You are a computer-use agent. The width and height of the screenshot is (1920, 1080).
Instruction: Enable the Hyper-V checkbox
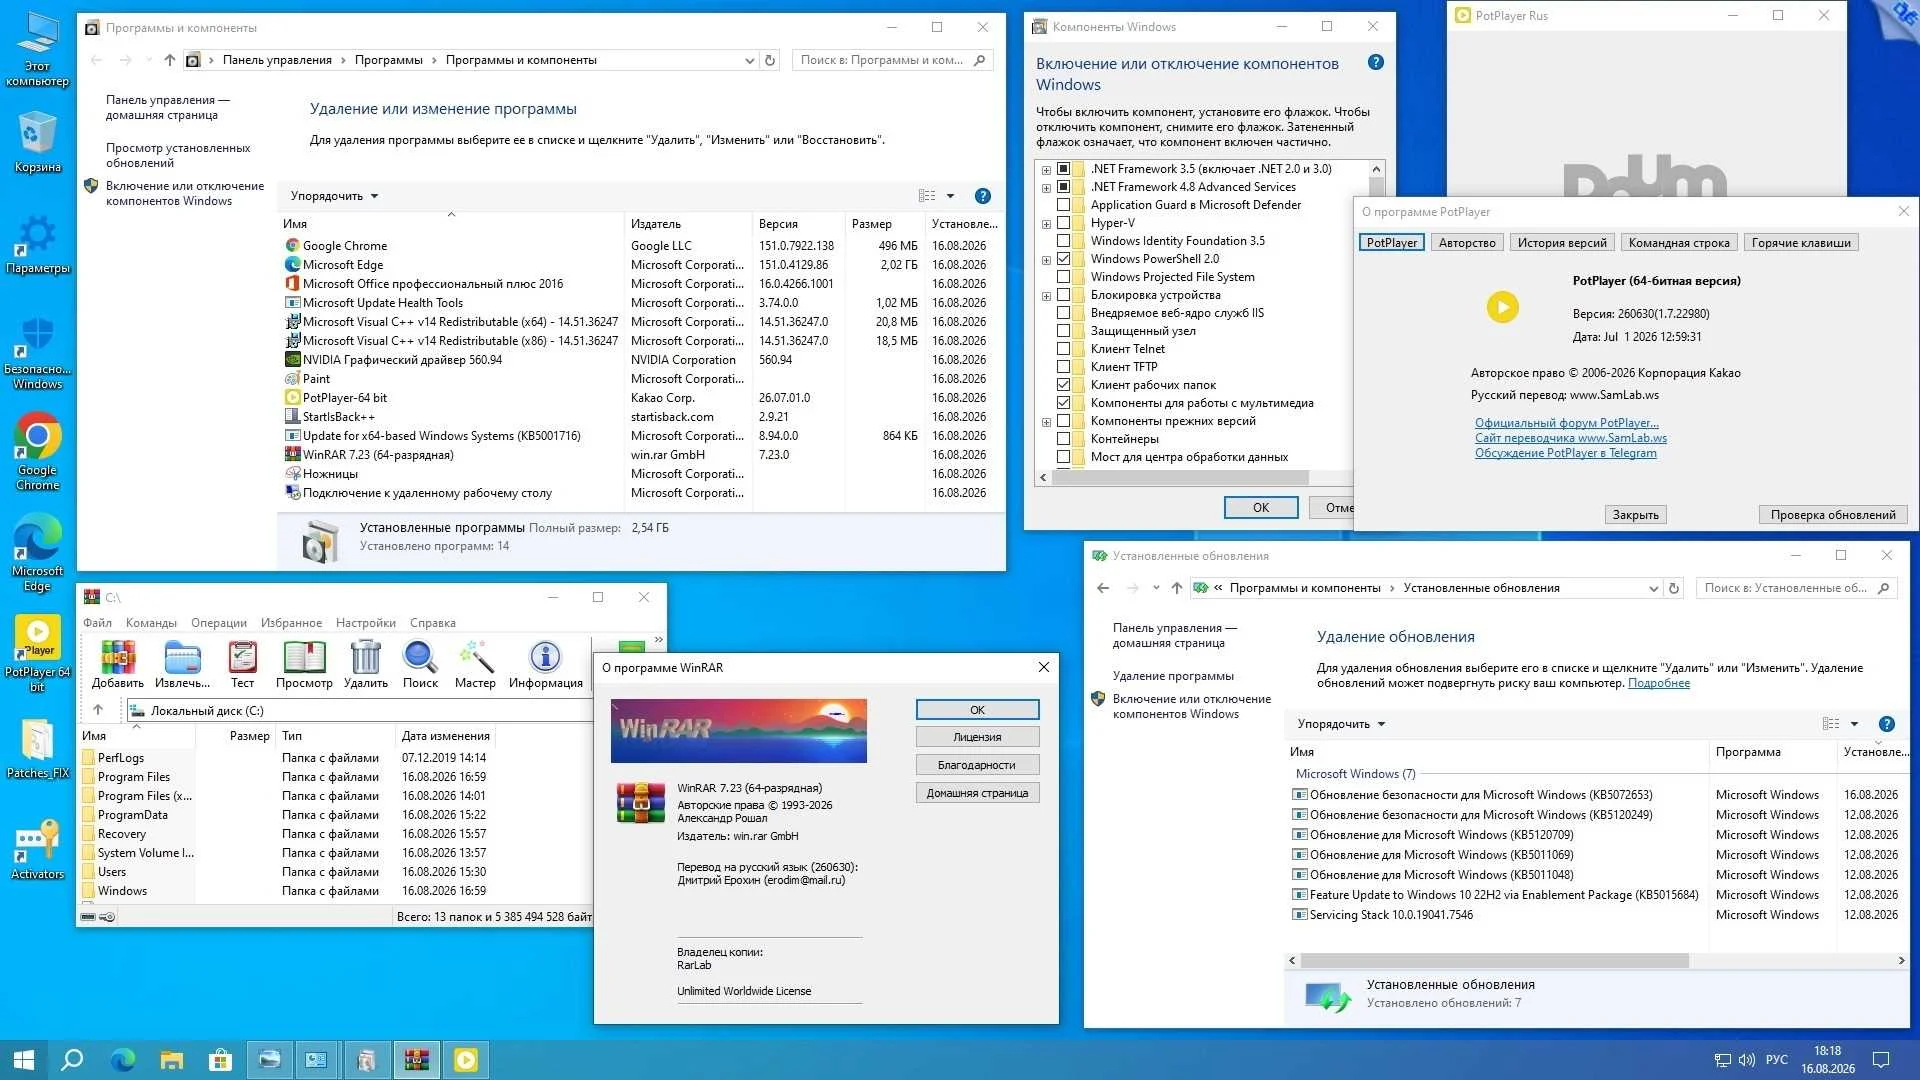[x=1064, y=223]
